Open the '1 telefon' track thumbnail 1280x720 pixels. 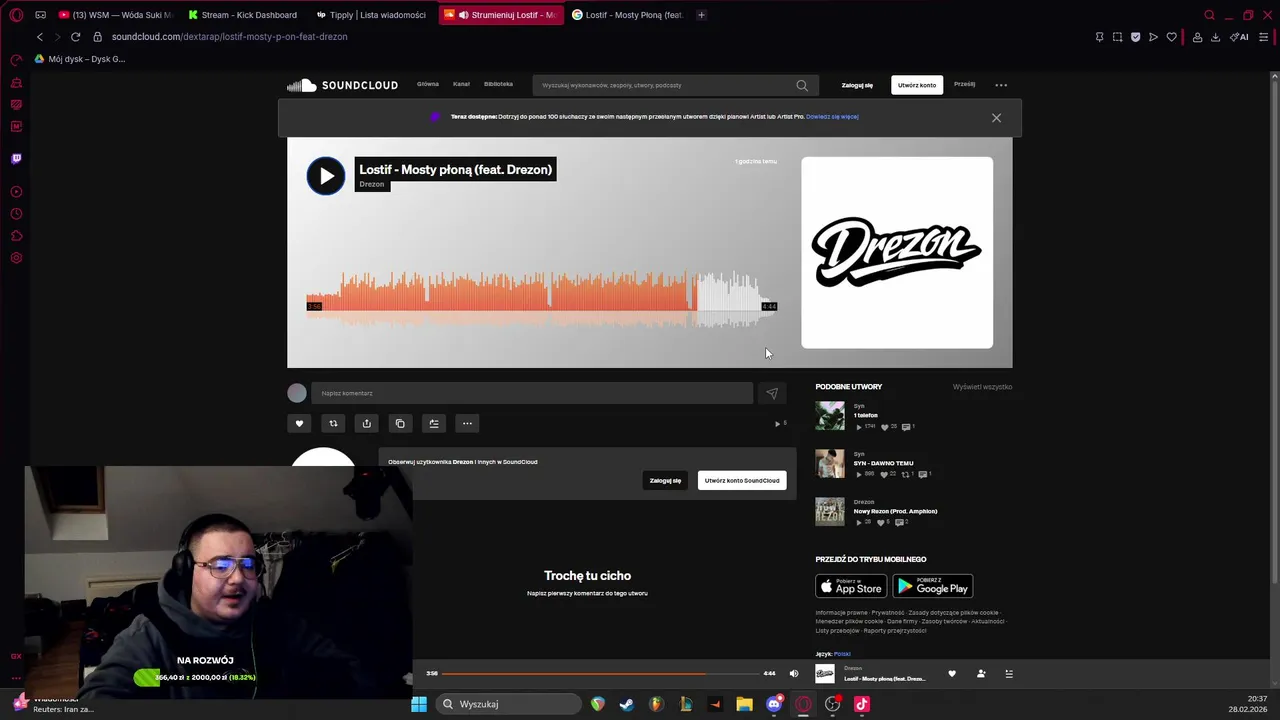click(x=830, y=415)
